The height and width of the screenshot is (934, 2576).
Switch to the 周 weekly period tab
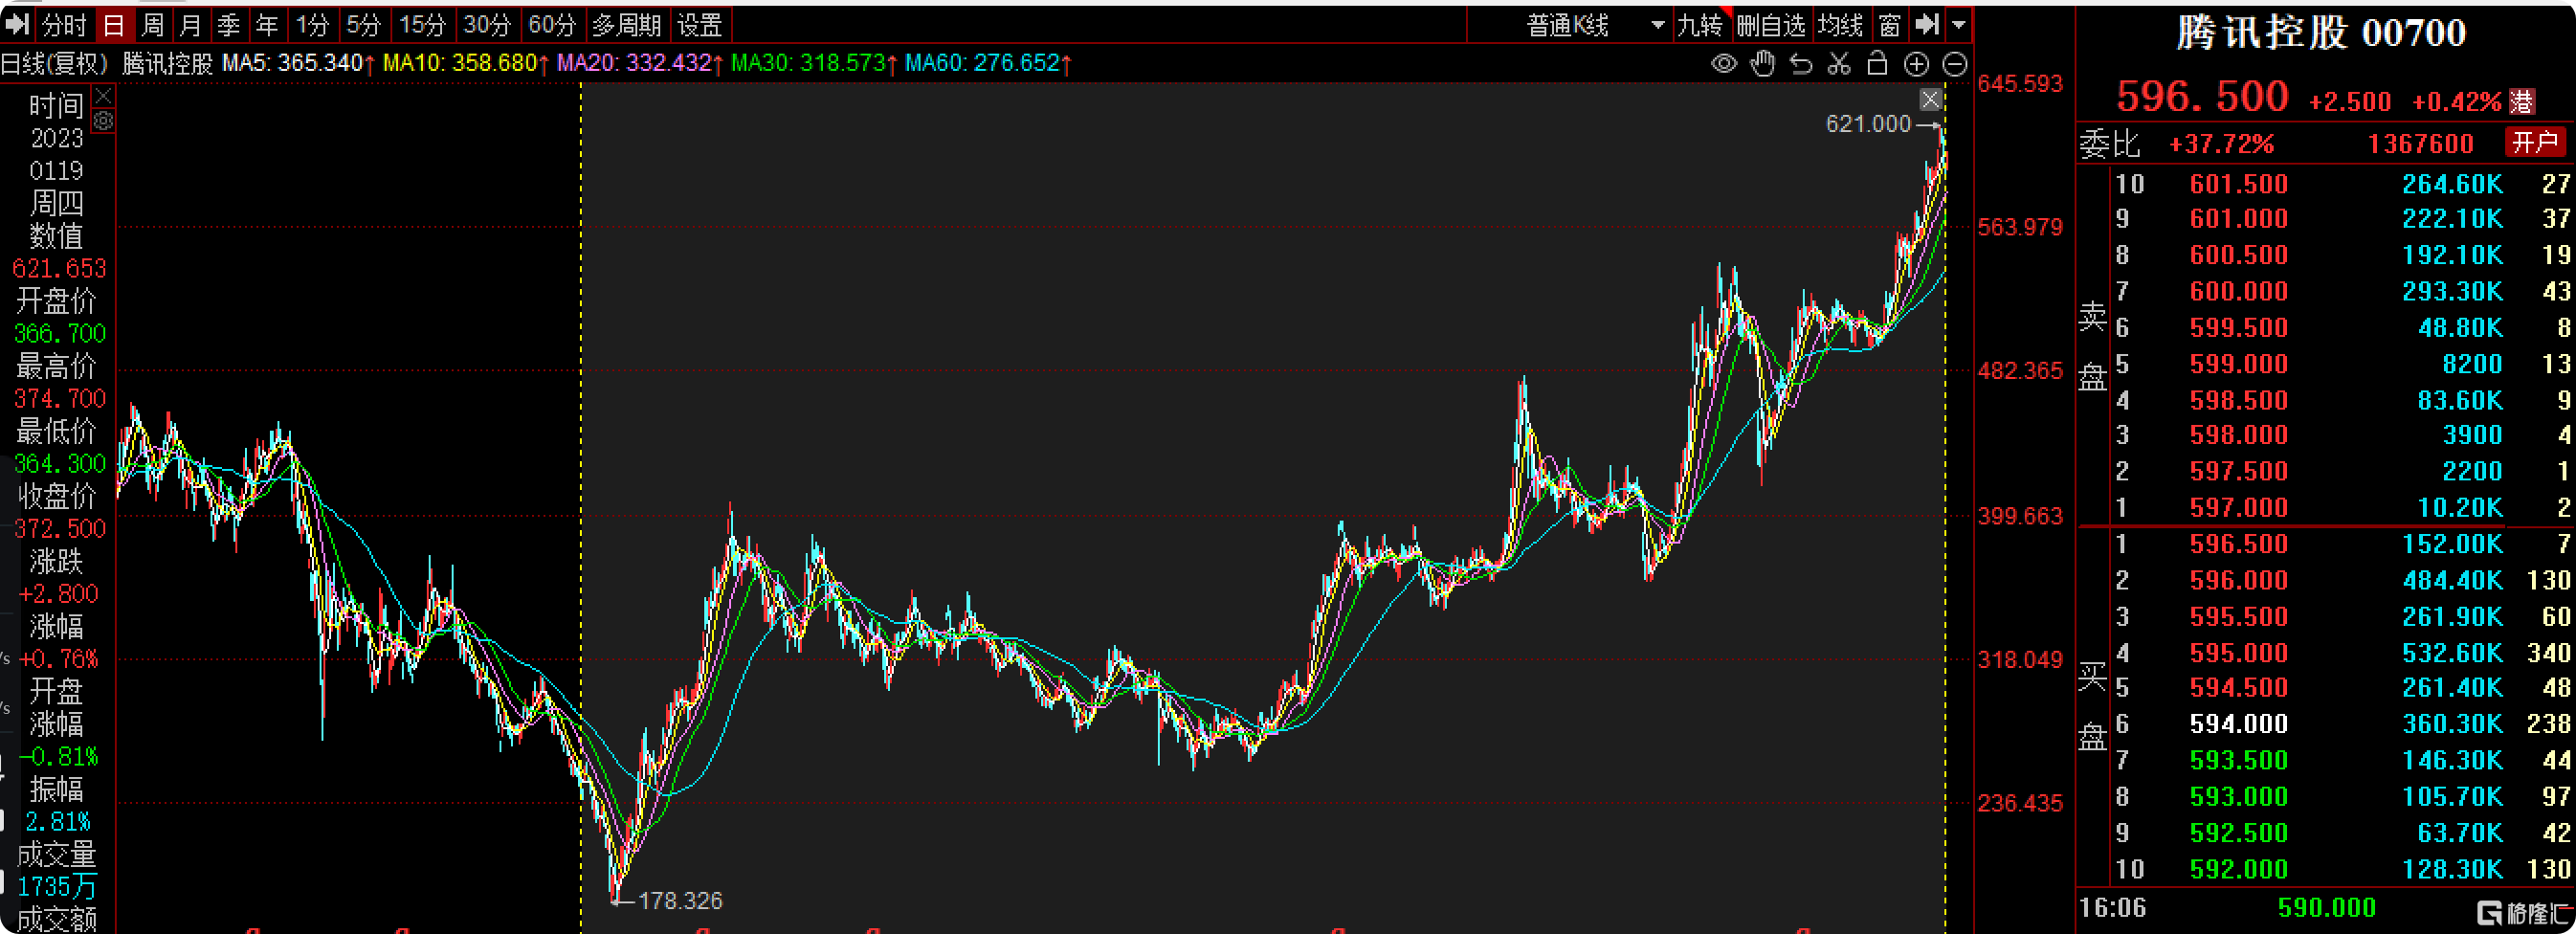(152, 24)
